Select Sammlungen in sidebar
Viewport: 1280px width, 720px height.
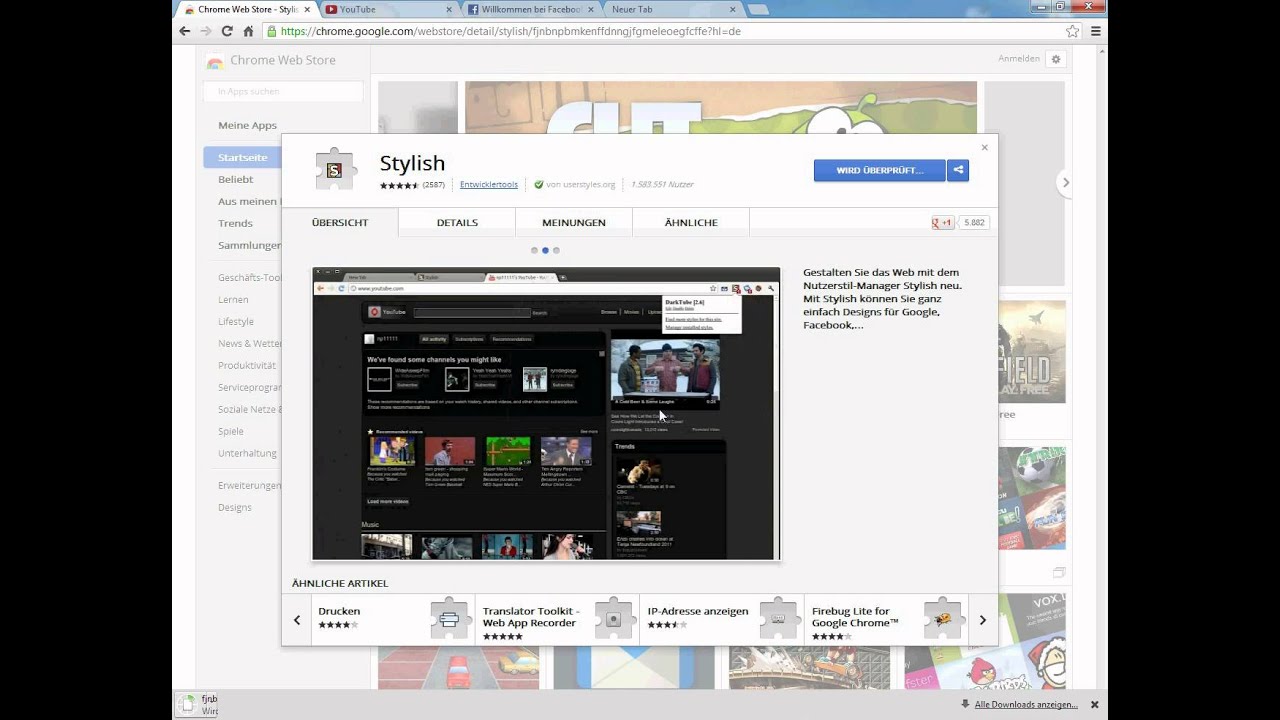(249, 245)
